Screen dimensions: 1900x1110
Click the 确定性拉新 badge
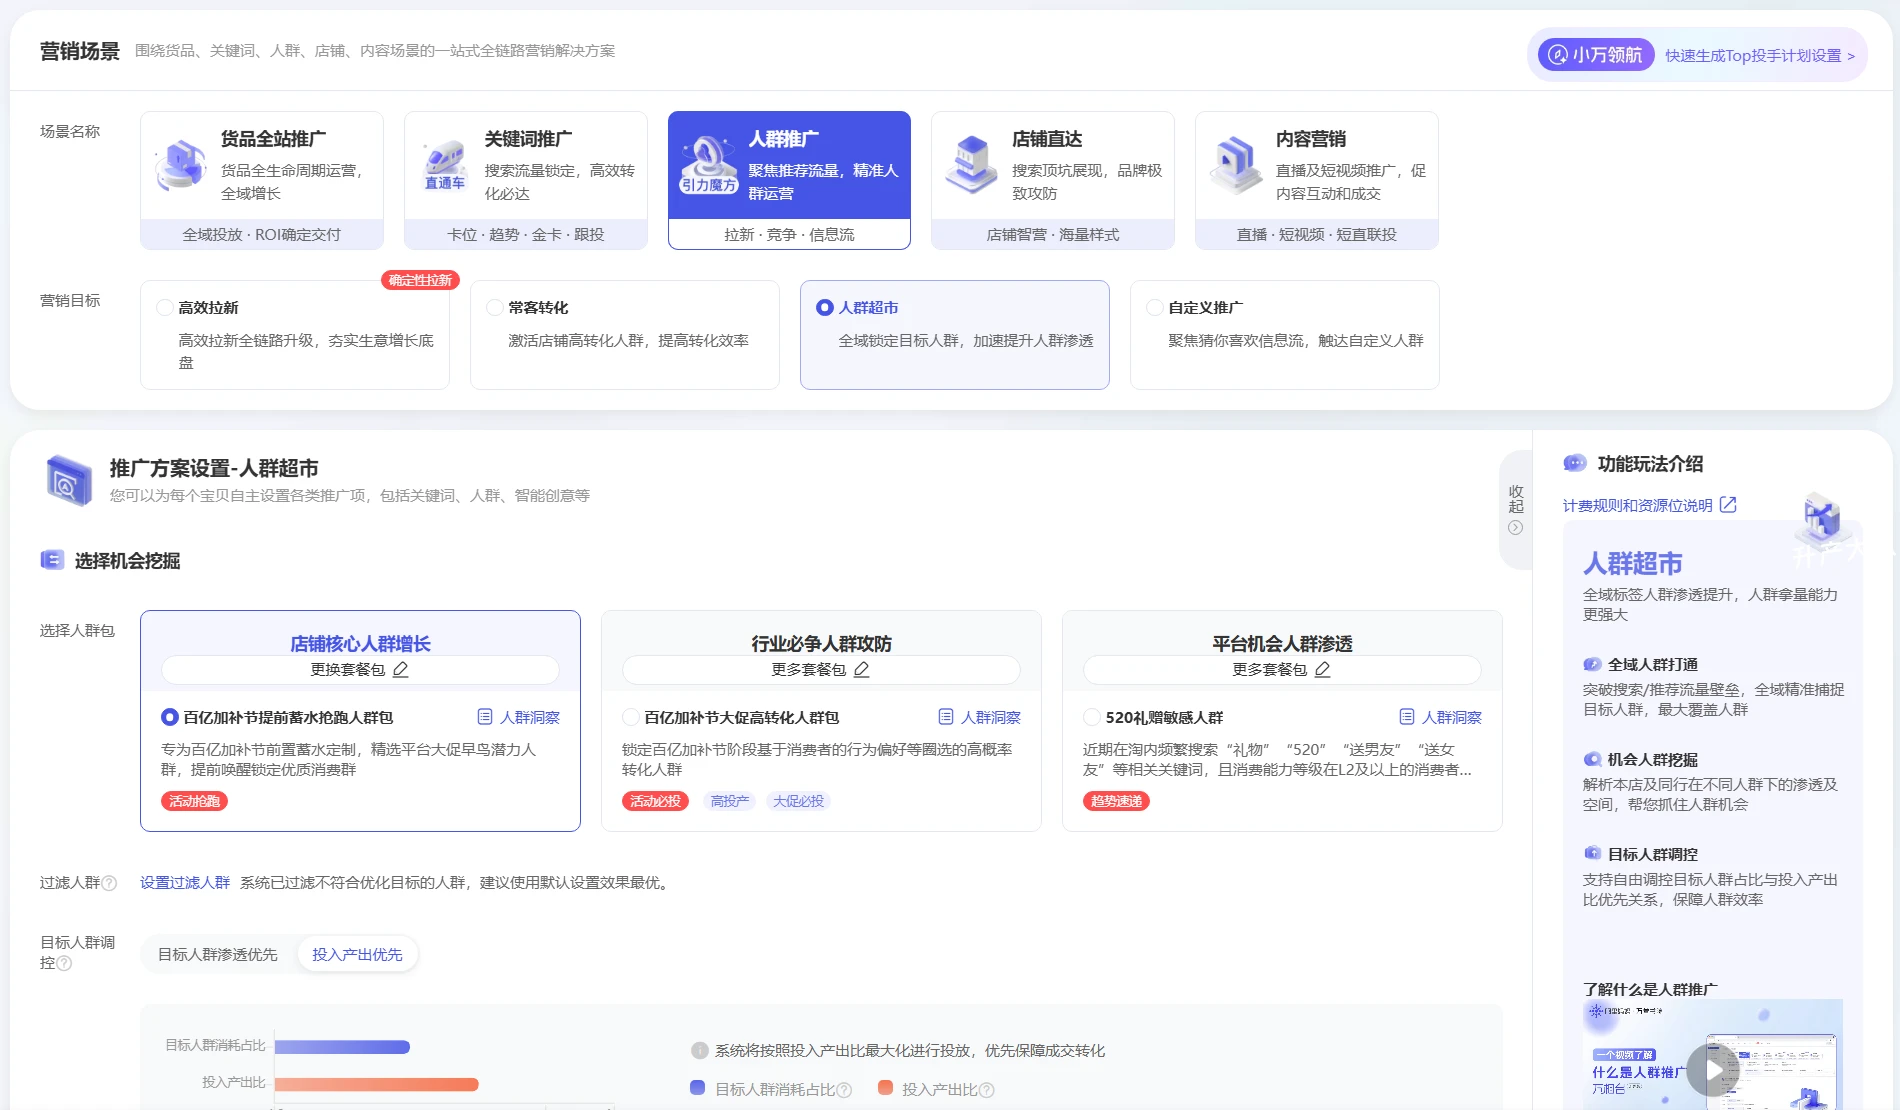tap(420, 280)
